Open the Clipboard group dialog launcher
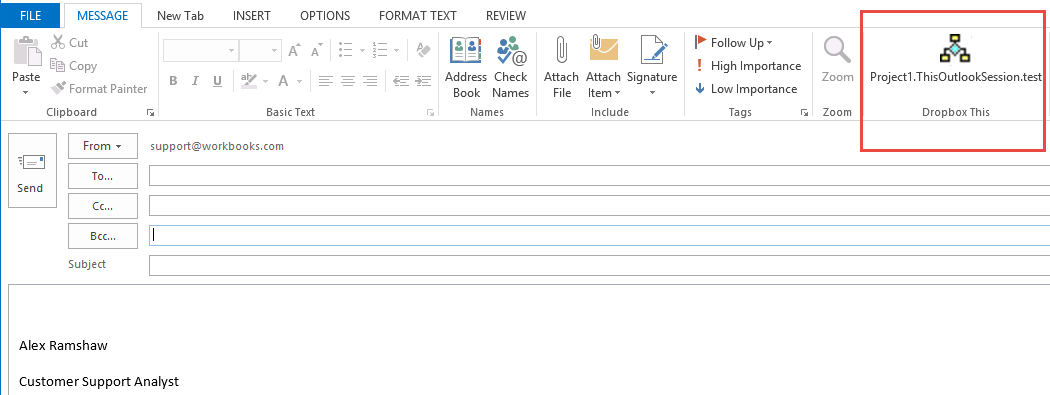The width and height of the screenshot is (1050, 395). click(150, 113)
